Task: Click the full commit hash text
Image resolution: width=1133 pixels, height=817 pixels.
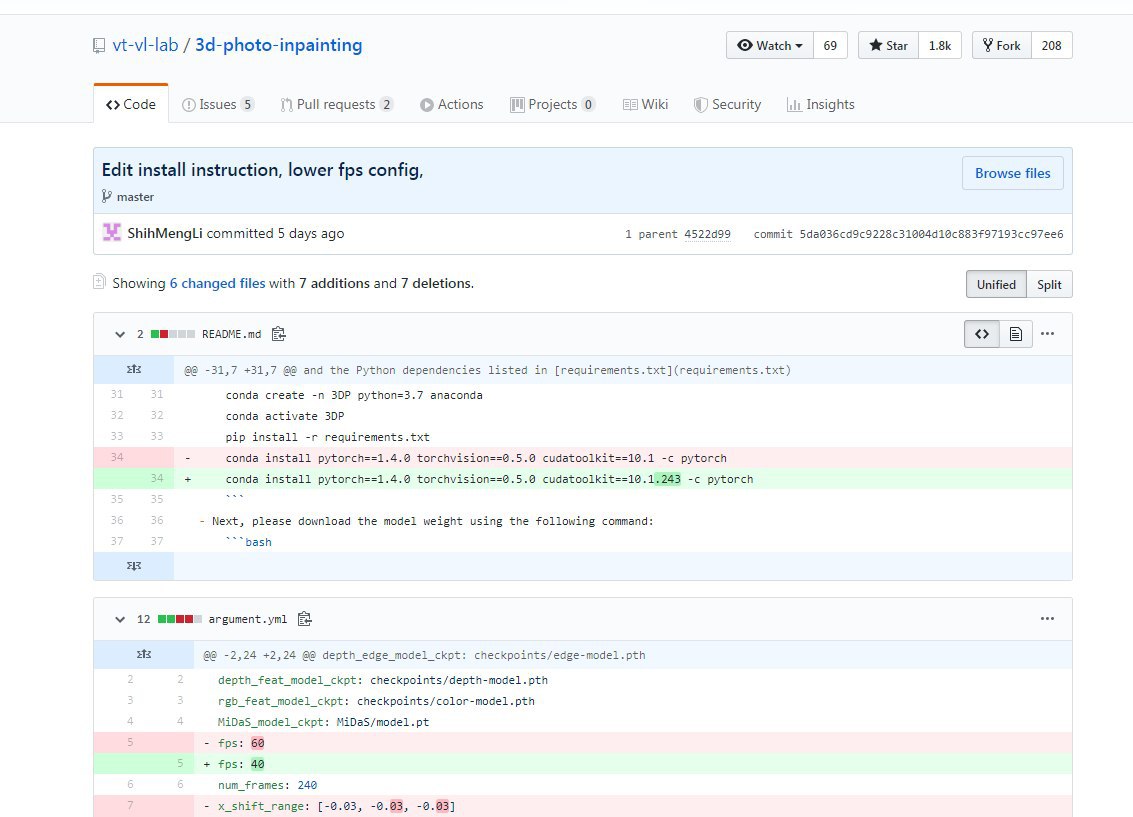Action: [x=931, y=234]
